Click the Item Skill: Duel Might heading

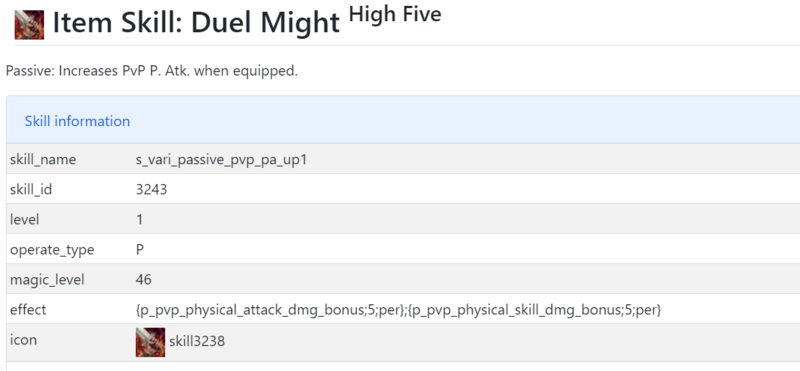pyautogui.click(x=196, y=23)
